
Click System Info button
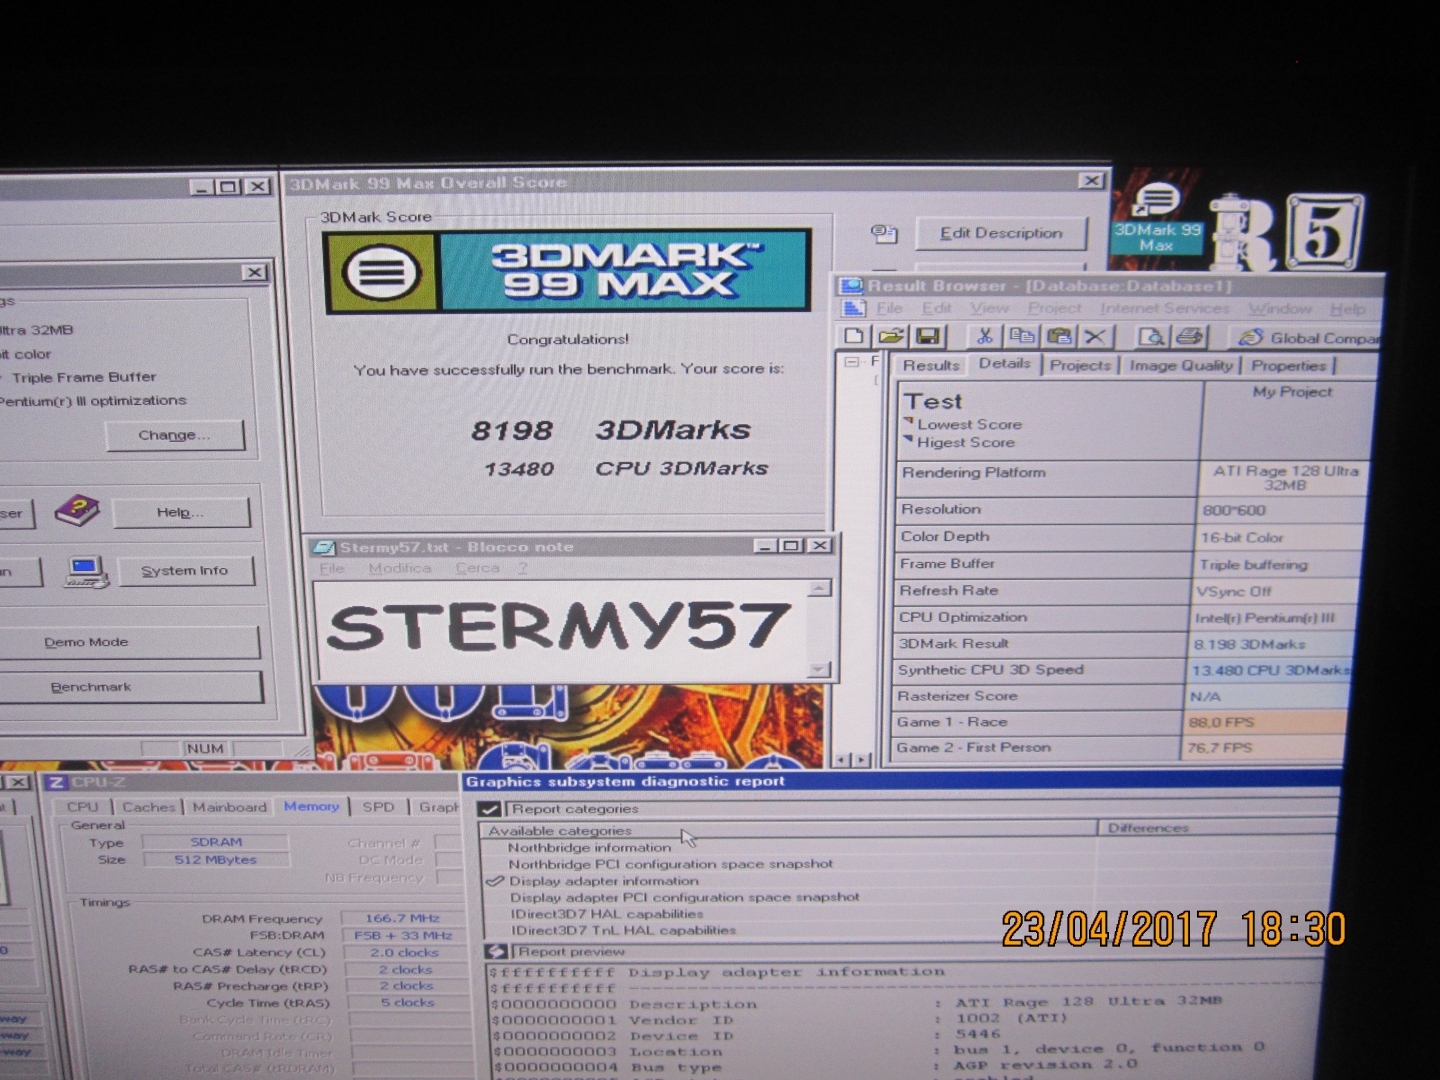tap(185, 571)
